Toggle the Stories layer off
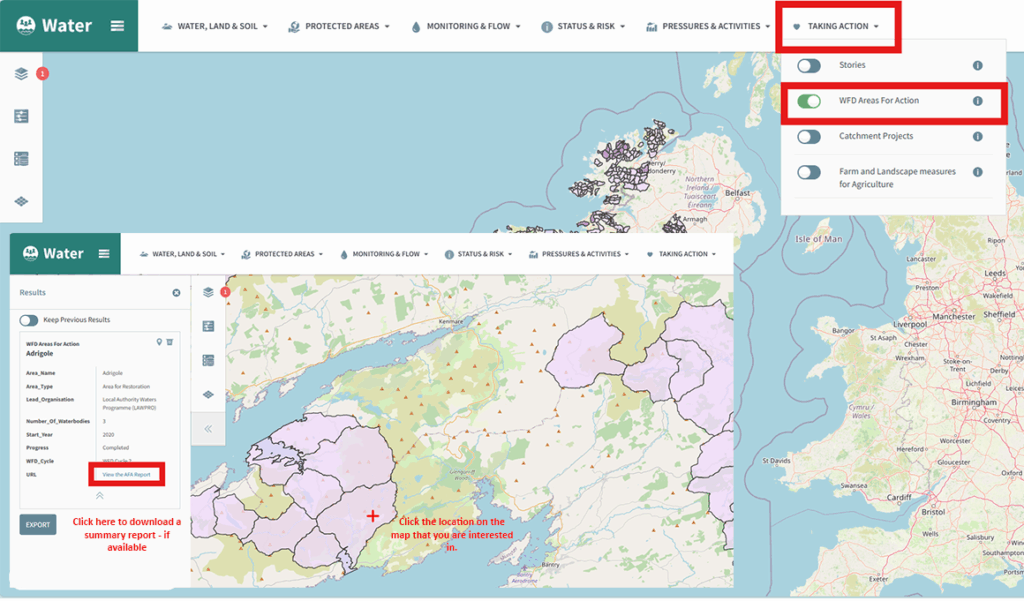1024x601 pixels. click(810, 65)
